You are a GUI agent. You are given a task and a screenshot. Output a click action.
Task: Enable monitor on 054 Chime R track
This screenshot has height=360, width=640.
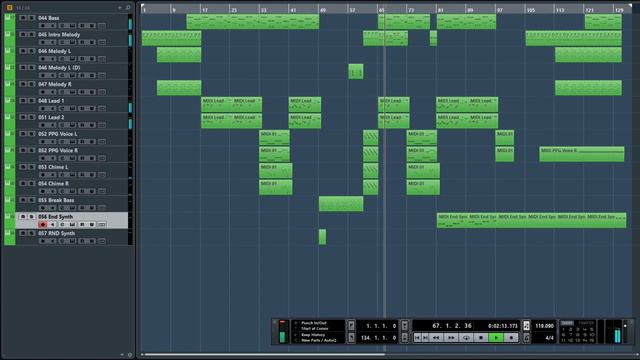click(52, 191)
